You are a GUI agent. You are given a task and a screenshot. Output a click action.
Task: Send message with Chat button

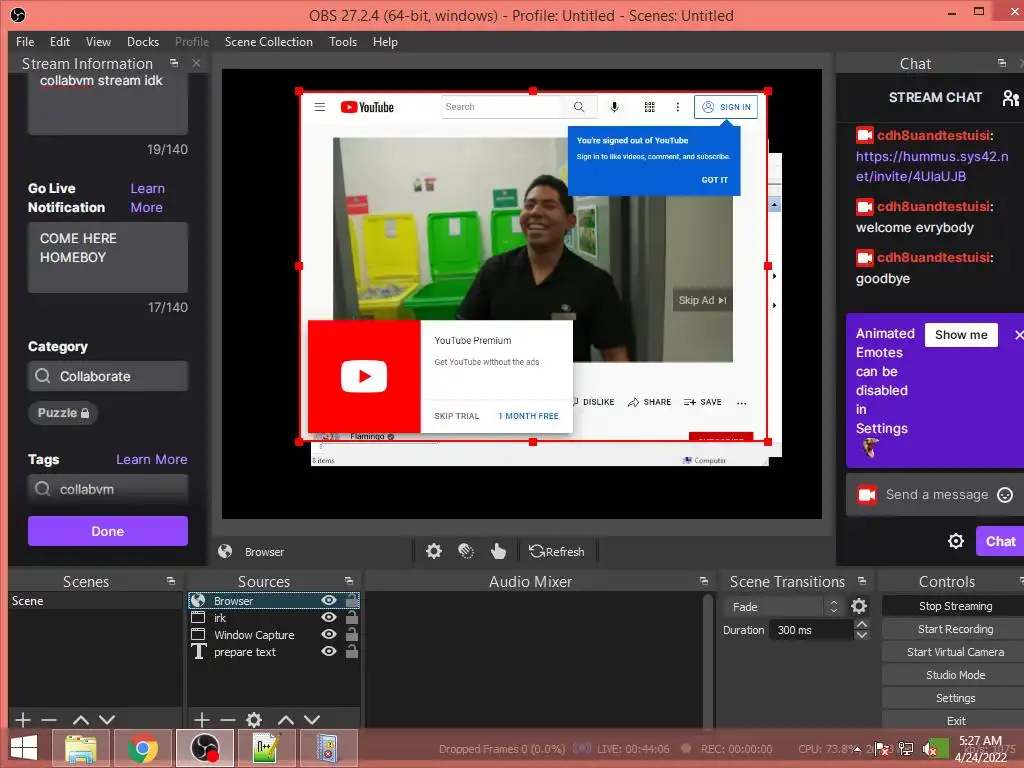[1000, 541]
